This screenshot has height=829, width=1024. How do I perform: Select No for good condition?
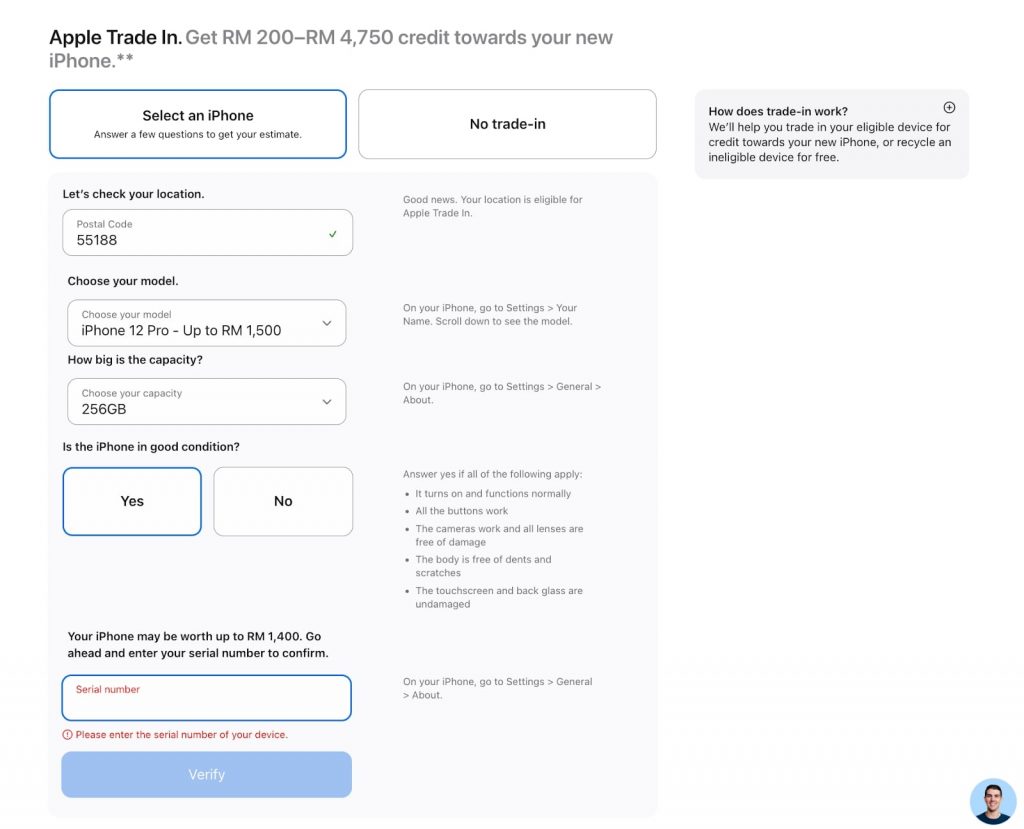click(x=283, y=501)
